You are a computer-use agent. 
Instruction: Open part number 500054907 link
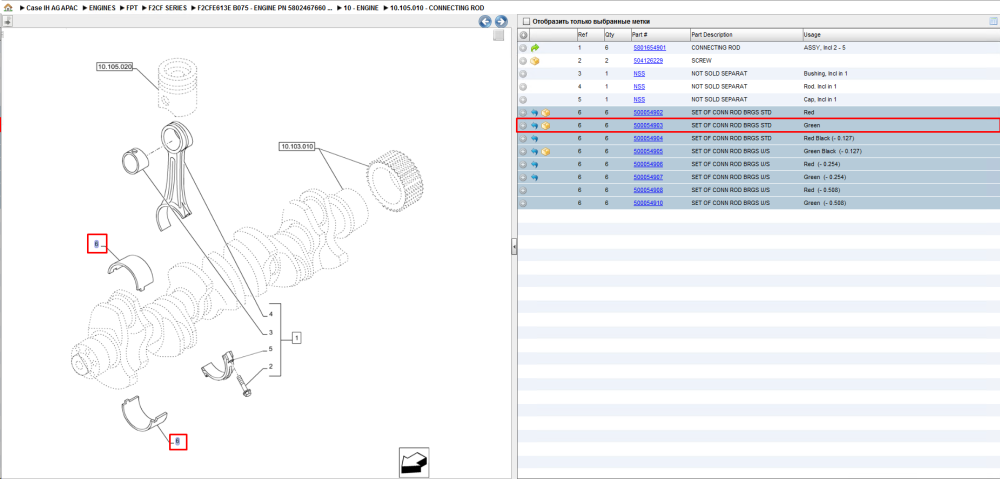tap(648, 177)
